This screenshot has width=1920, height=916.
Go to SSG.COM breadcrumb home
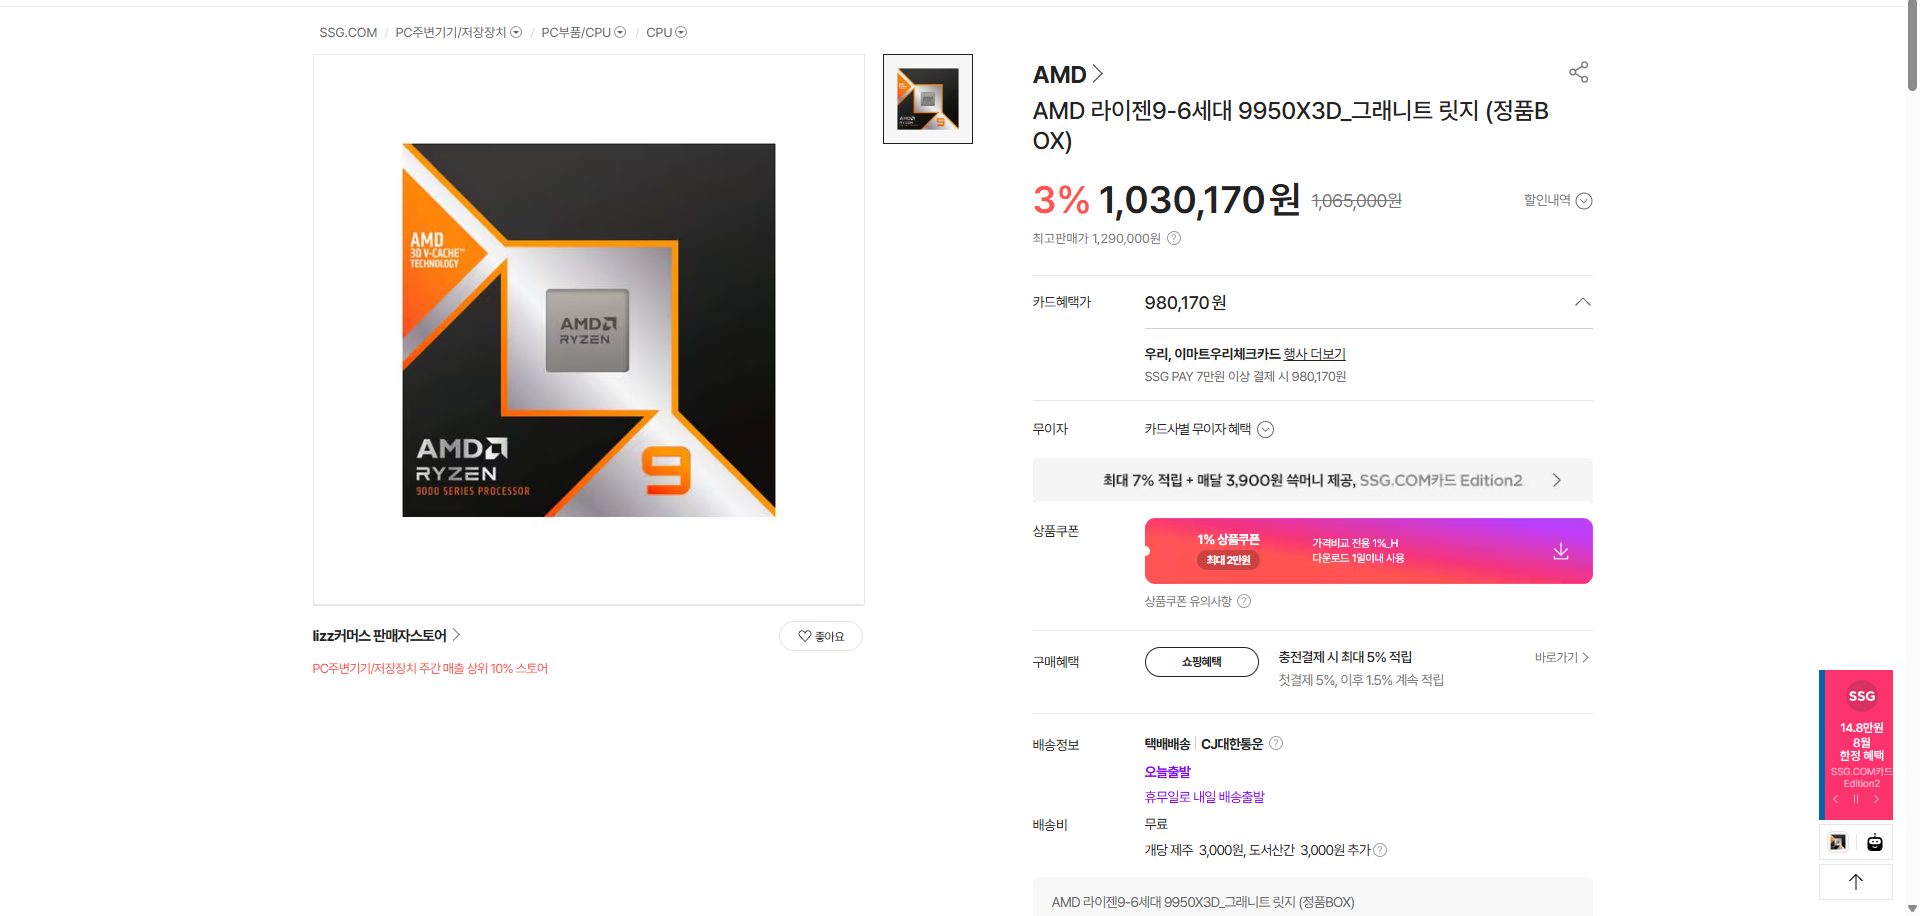348,33
